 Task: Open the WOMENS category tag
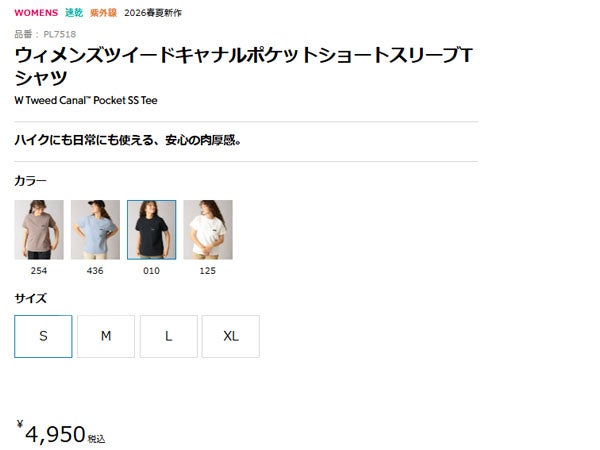coord(36,13)
